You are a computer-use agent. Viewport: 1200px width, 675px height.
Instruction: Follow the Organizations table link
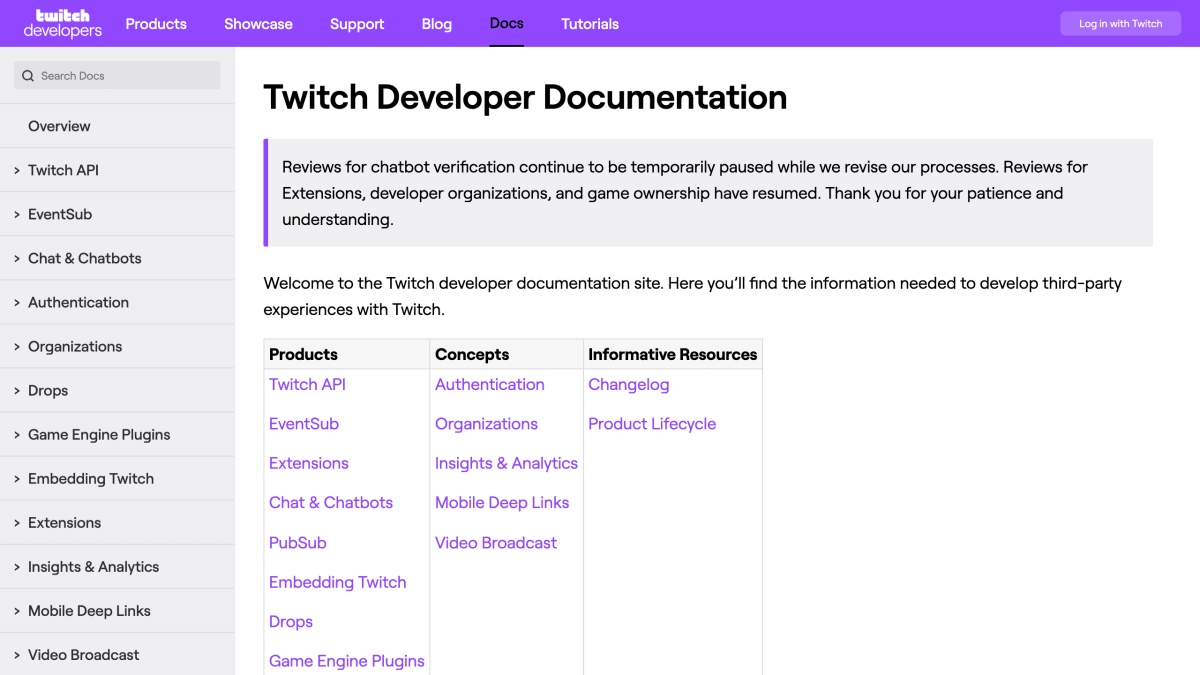coord(486,424)
